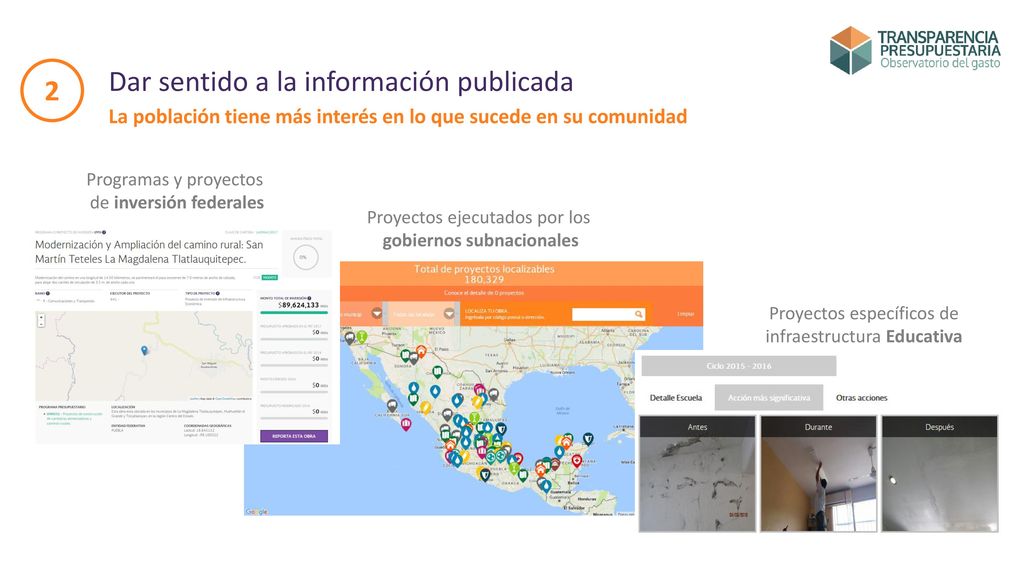This screenshot has height=576, width=1024.
Task: Click Conoce el detalle de 0 proyectos
Action: (484, 293)
